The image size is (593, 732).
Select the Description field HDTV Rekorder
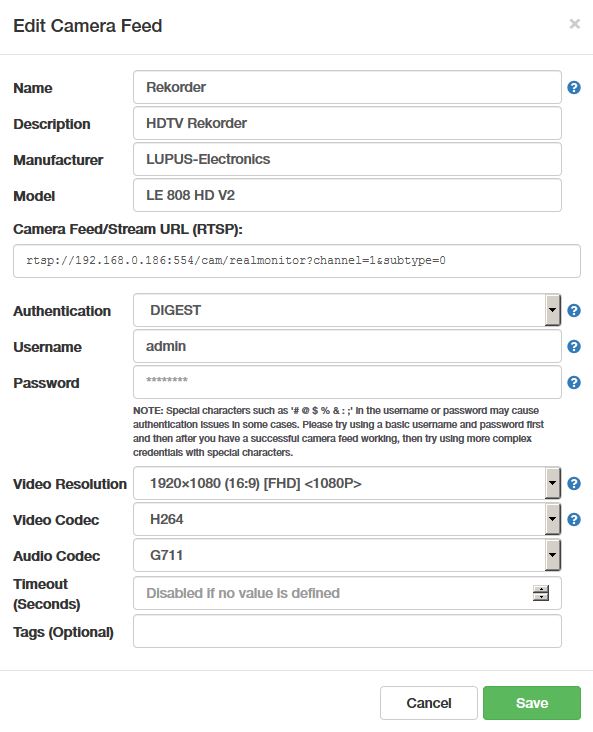tap(347, 123)
